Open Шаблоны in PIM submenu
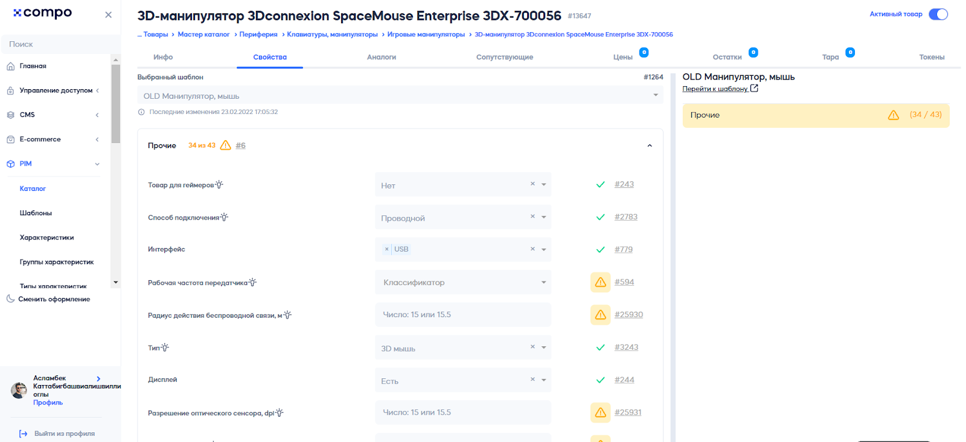This screenshot has width=966, height=442. point(36,213)
